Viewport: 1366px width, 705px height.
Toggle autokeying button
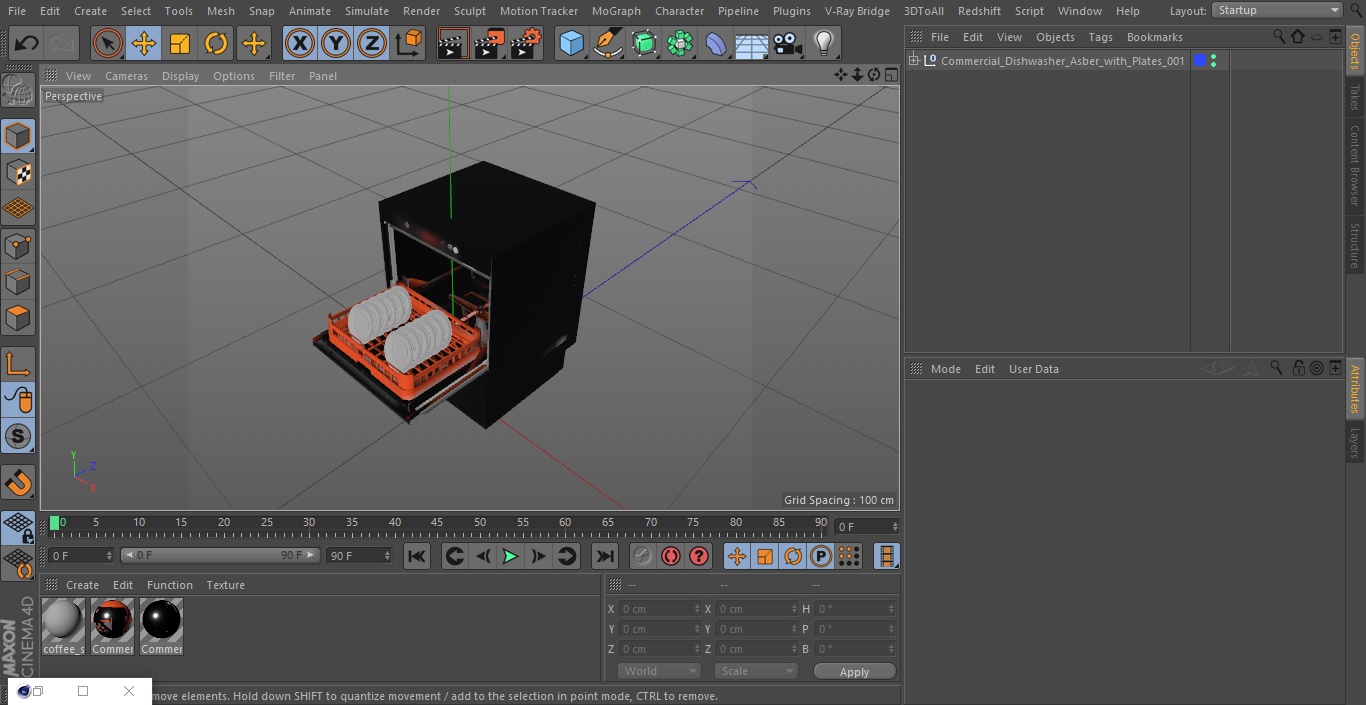tap(671, 556)
